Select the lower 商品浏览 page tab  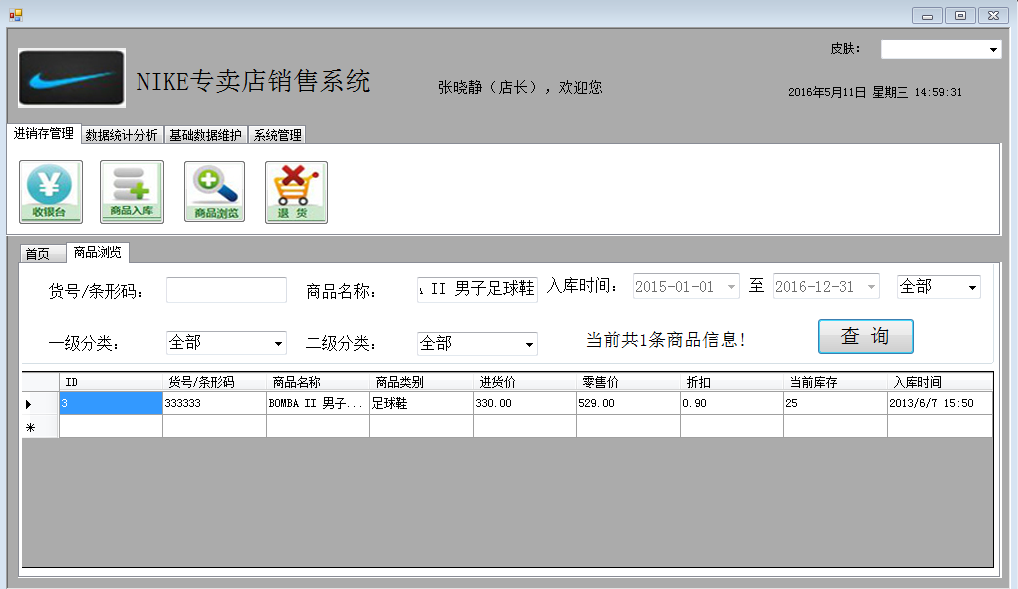[97, 252]
